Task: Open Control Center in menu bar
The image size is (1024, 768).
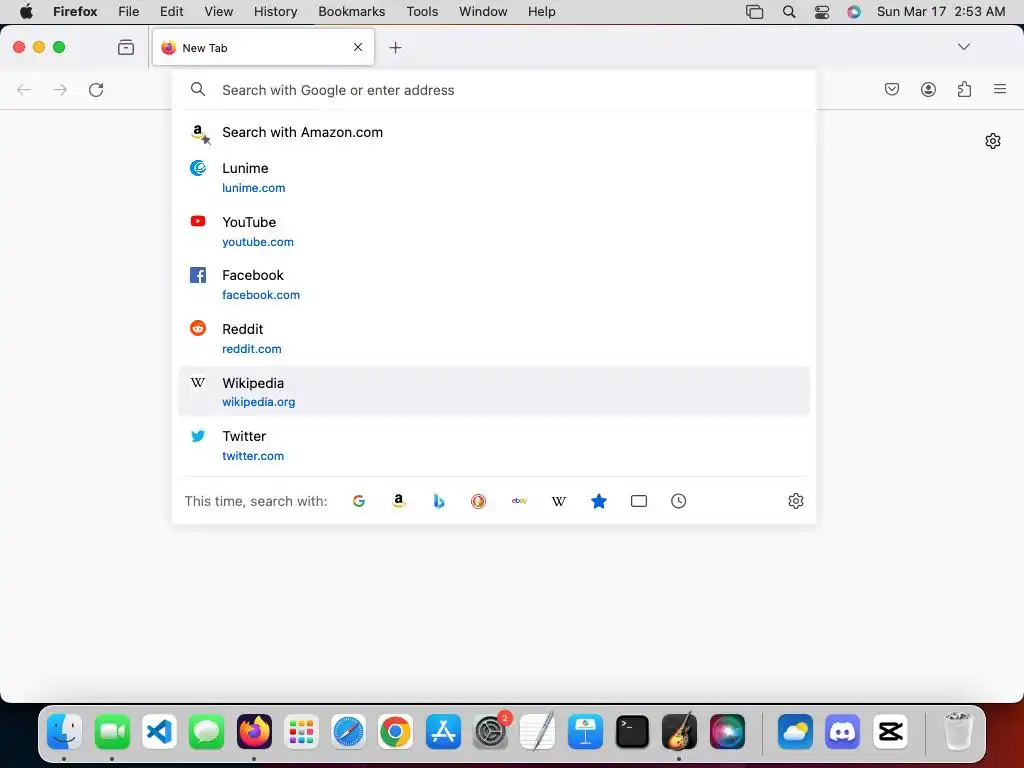Action: [822, 12]
